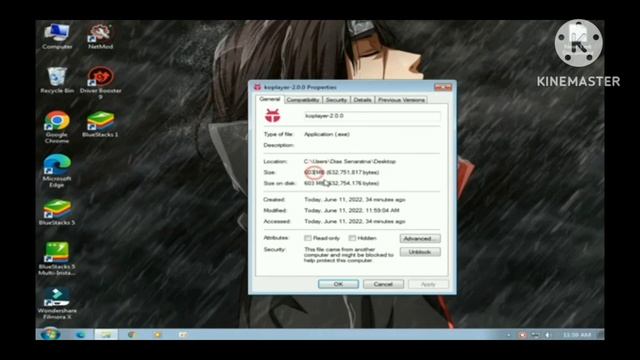Click the Modified value '11:59:04 AM'
Image resolution: width=640 pixels, height=360 pixels.
[x=382, y=211]
